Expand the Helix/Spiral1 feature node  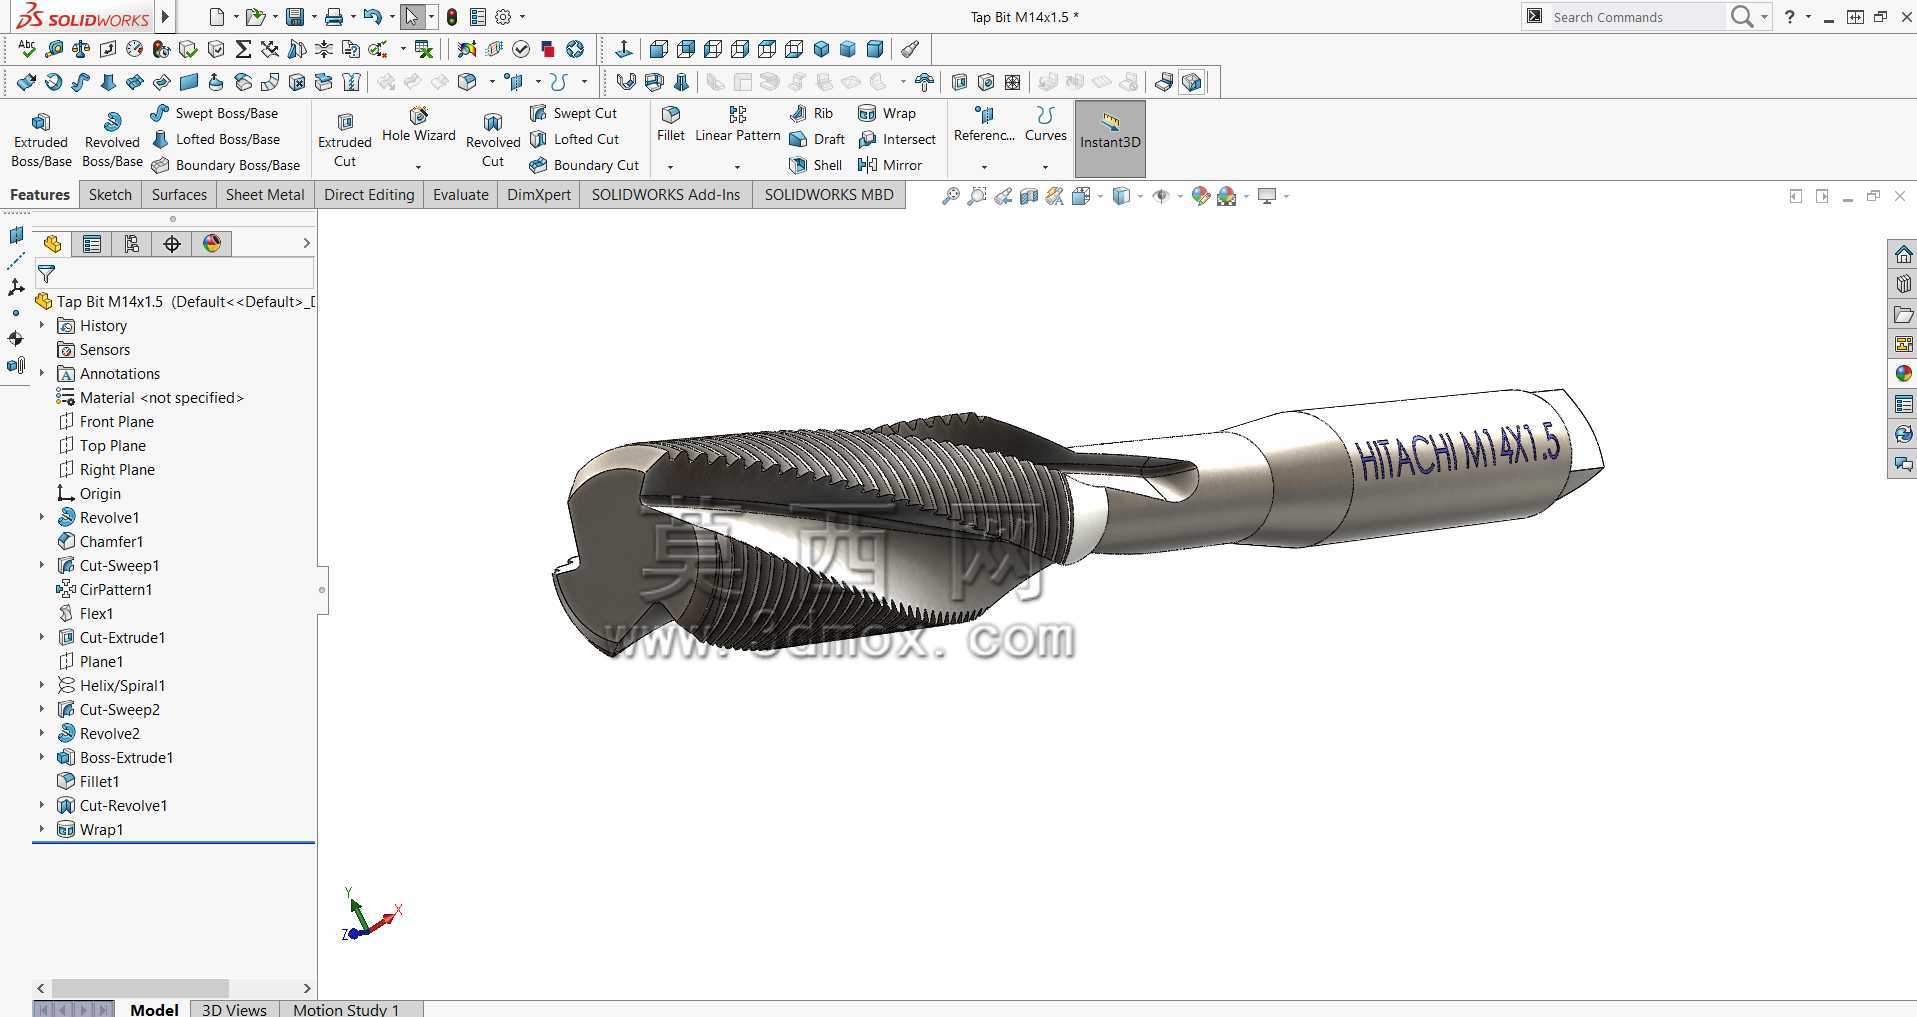click(42, 685)
